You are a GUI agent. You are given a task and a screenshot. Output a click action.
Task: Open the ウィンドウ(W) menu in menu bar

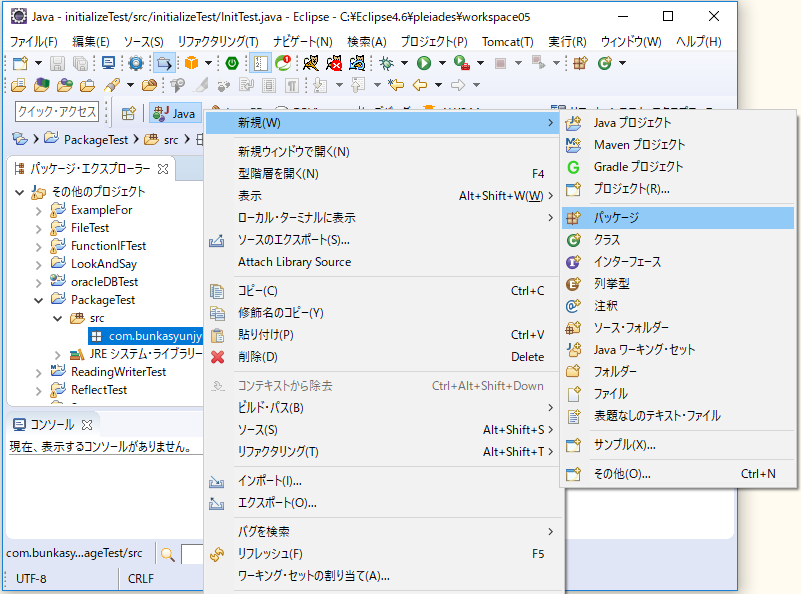(631, 41)
